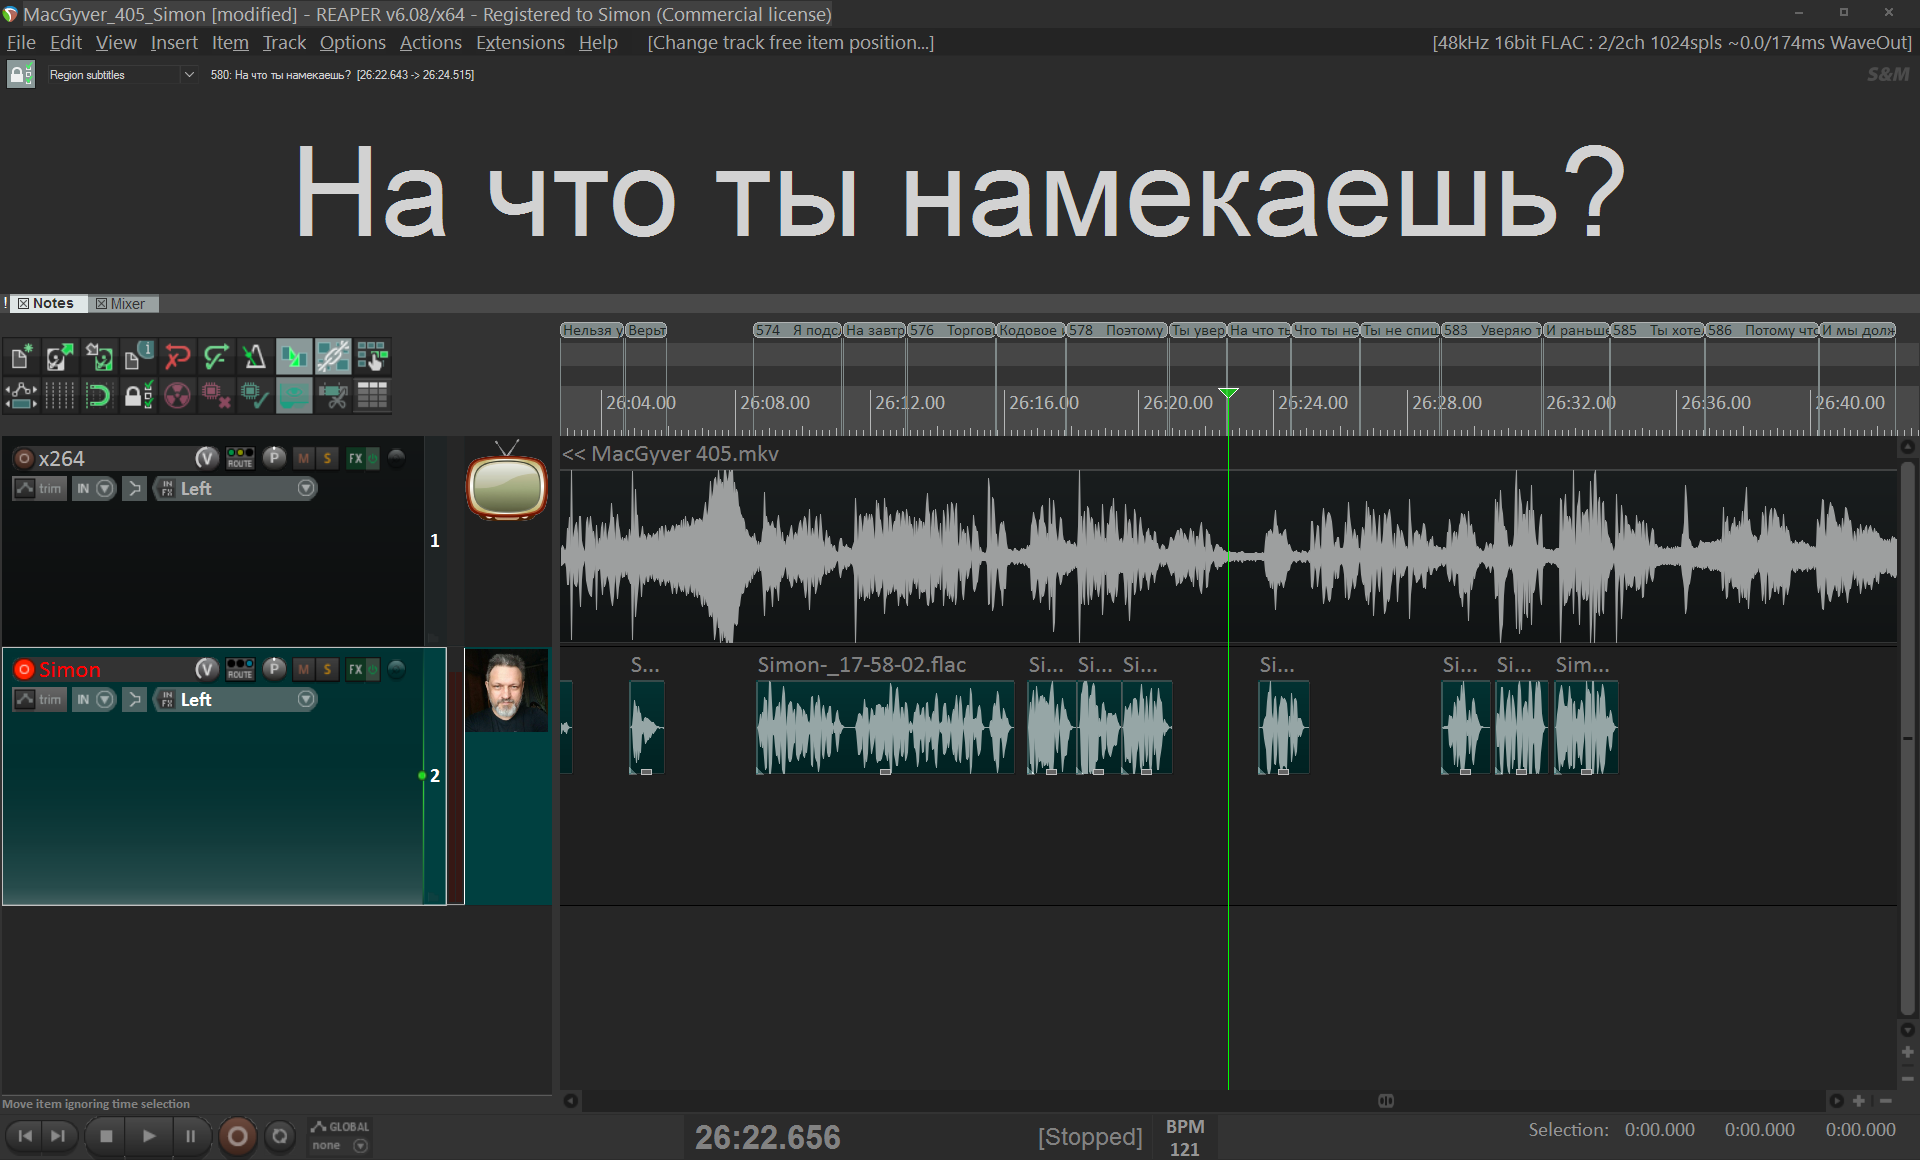This screenshot has width=1920, height=1160.
Task: Toggle the Metronome icon
Action: [255, 357]
